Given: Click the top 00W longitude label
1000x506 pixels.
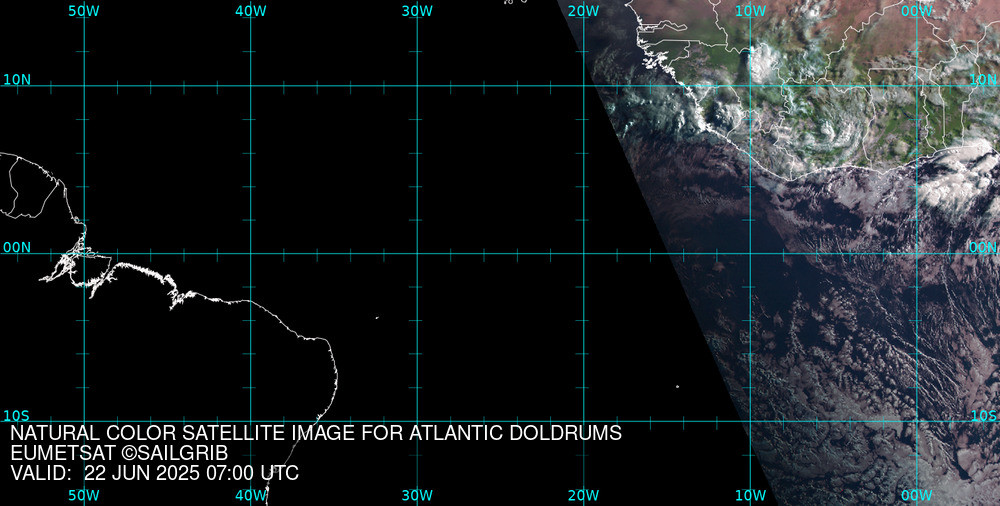Looking at the screenshot, I should [x=917, y=11].
